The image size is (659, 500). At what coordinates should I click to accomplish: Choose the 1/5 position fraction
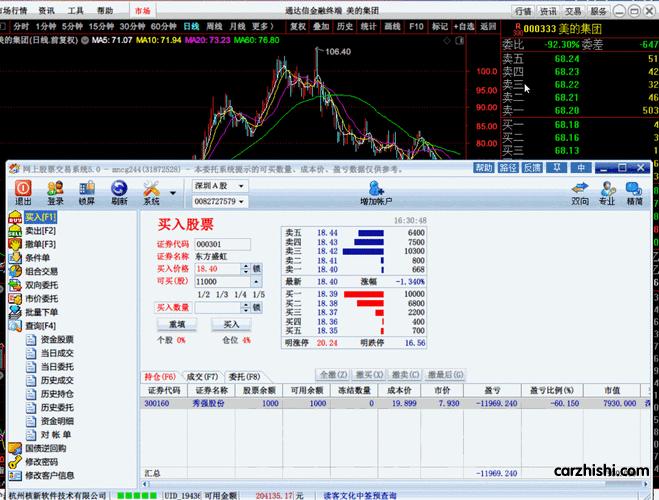(259, 295)
